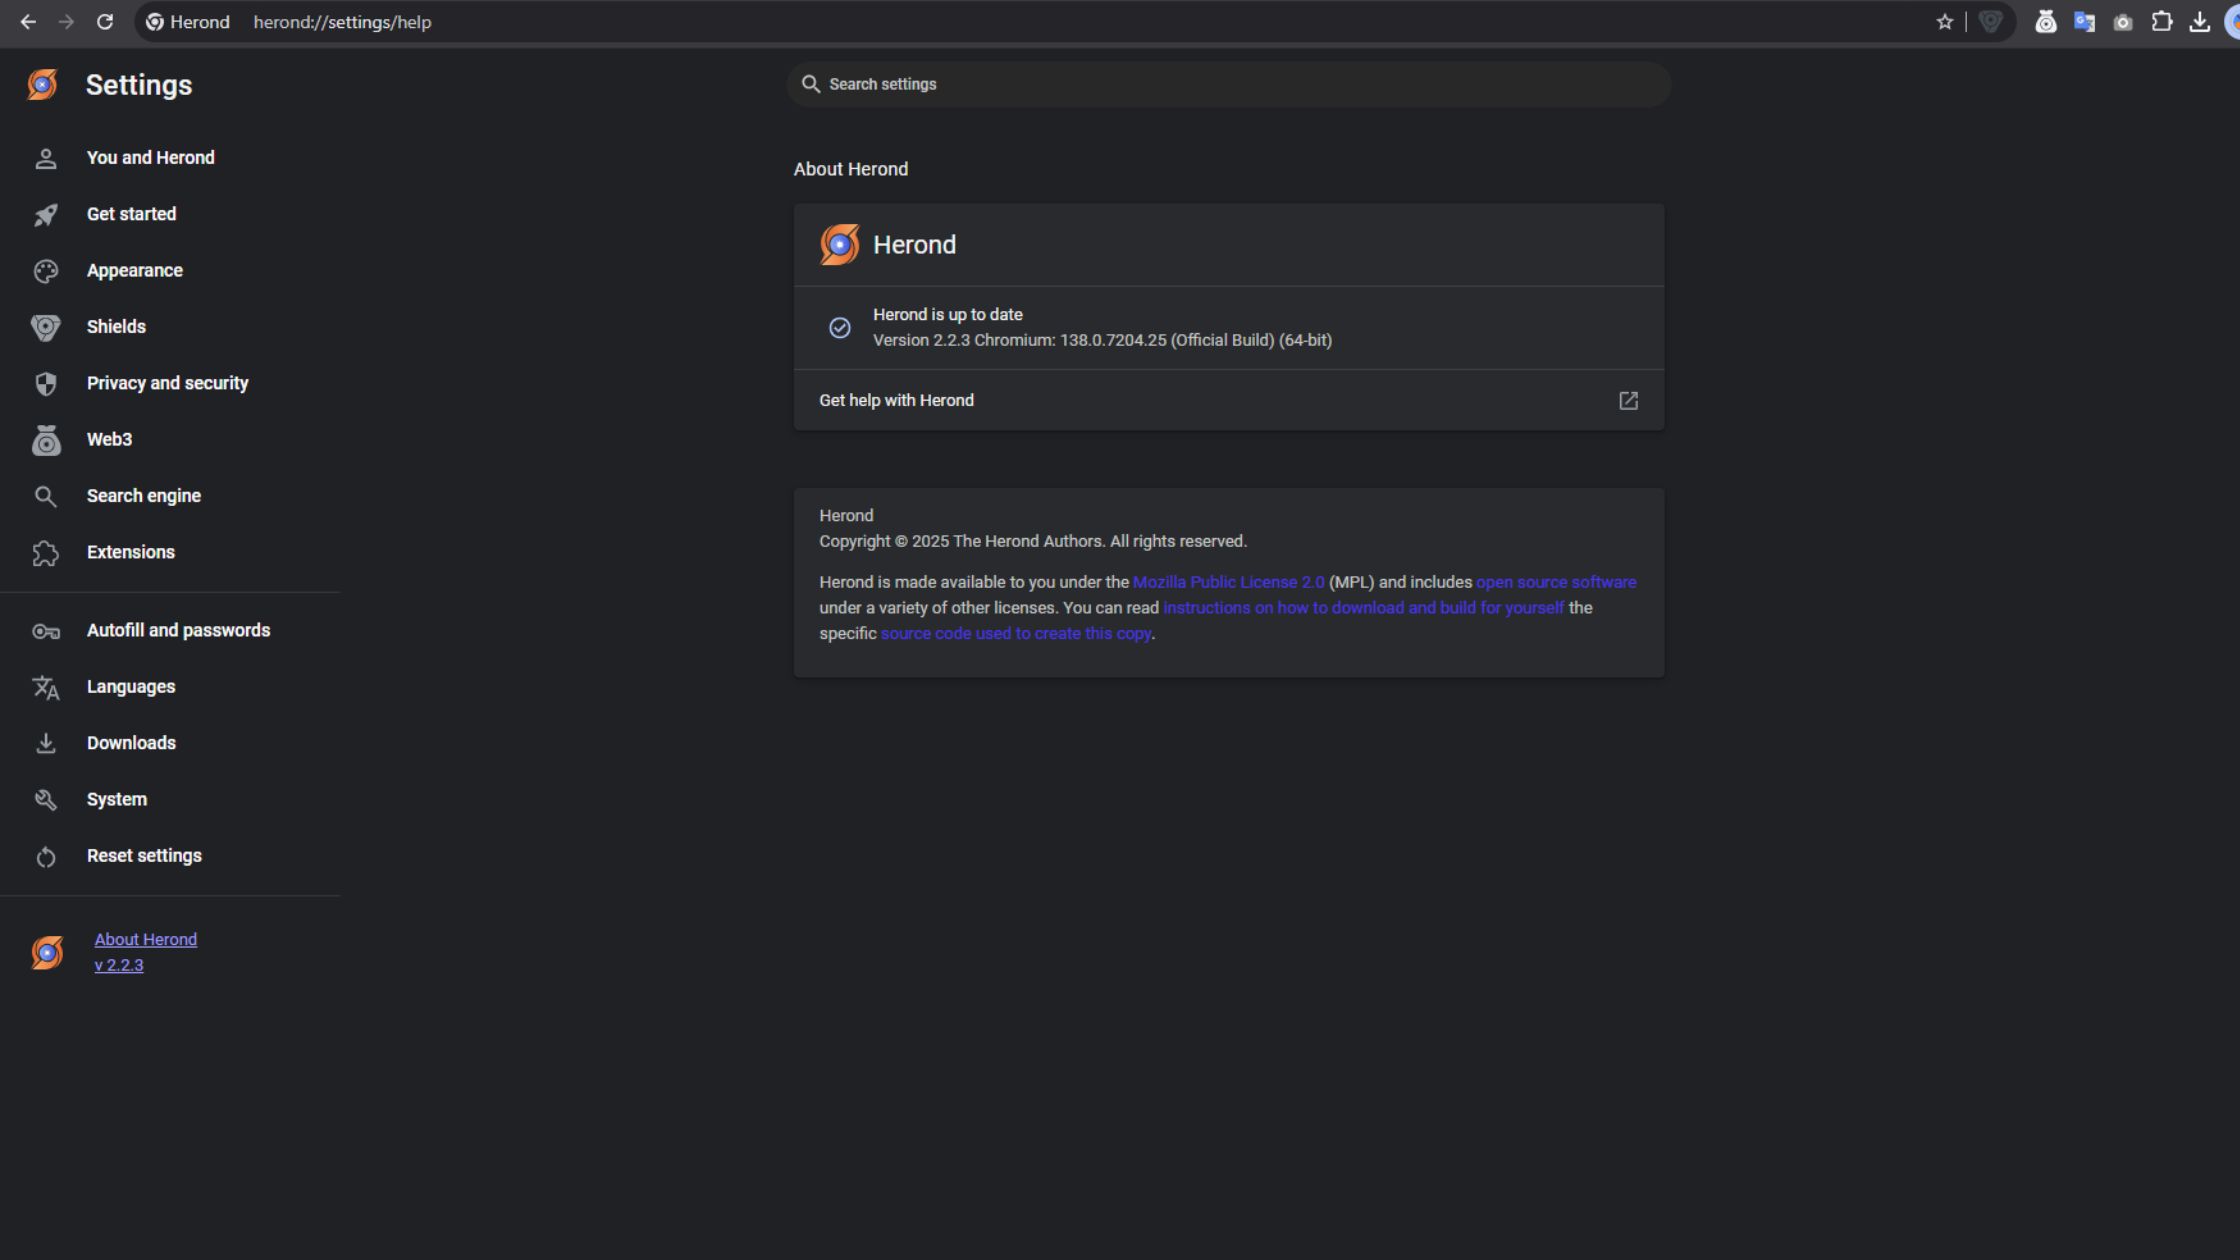Click the Mozilla Public License 2.0 link
The width and height of the screenshot is (2240, 1260).
1228,582
